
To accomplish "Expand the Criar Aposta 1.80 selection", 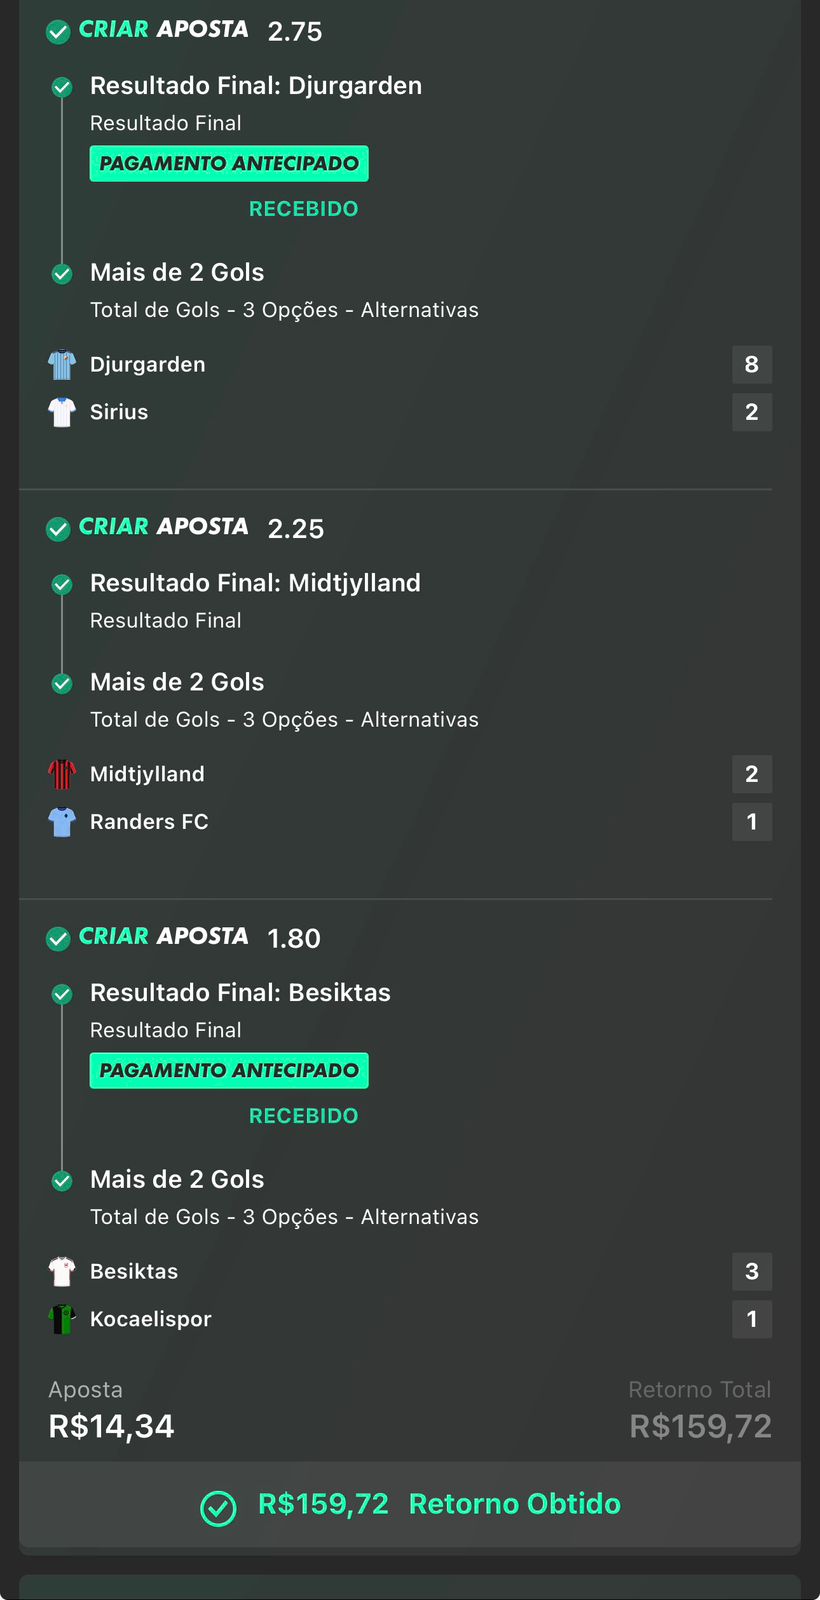I will pyautogui.click(x=164, y=937).
